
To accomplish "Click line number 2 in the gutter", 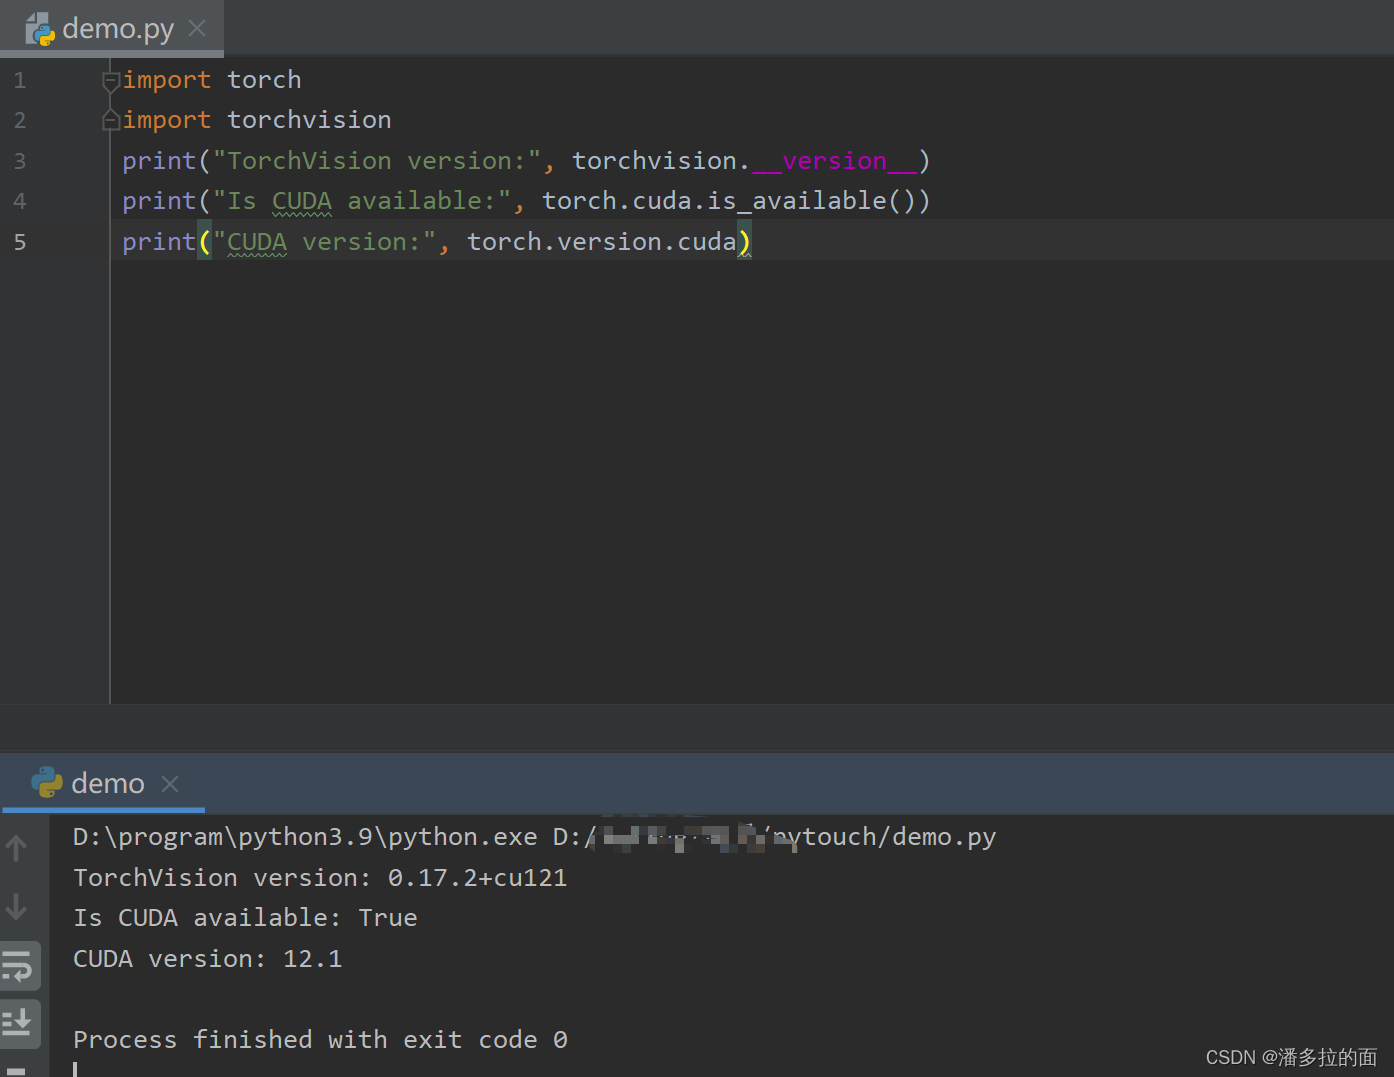I will (20, 120).
